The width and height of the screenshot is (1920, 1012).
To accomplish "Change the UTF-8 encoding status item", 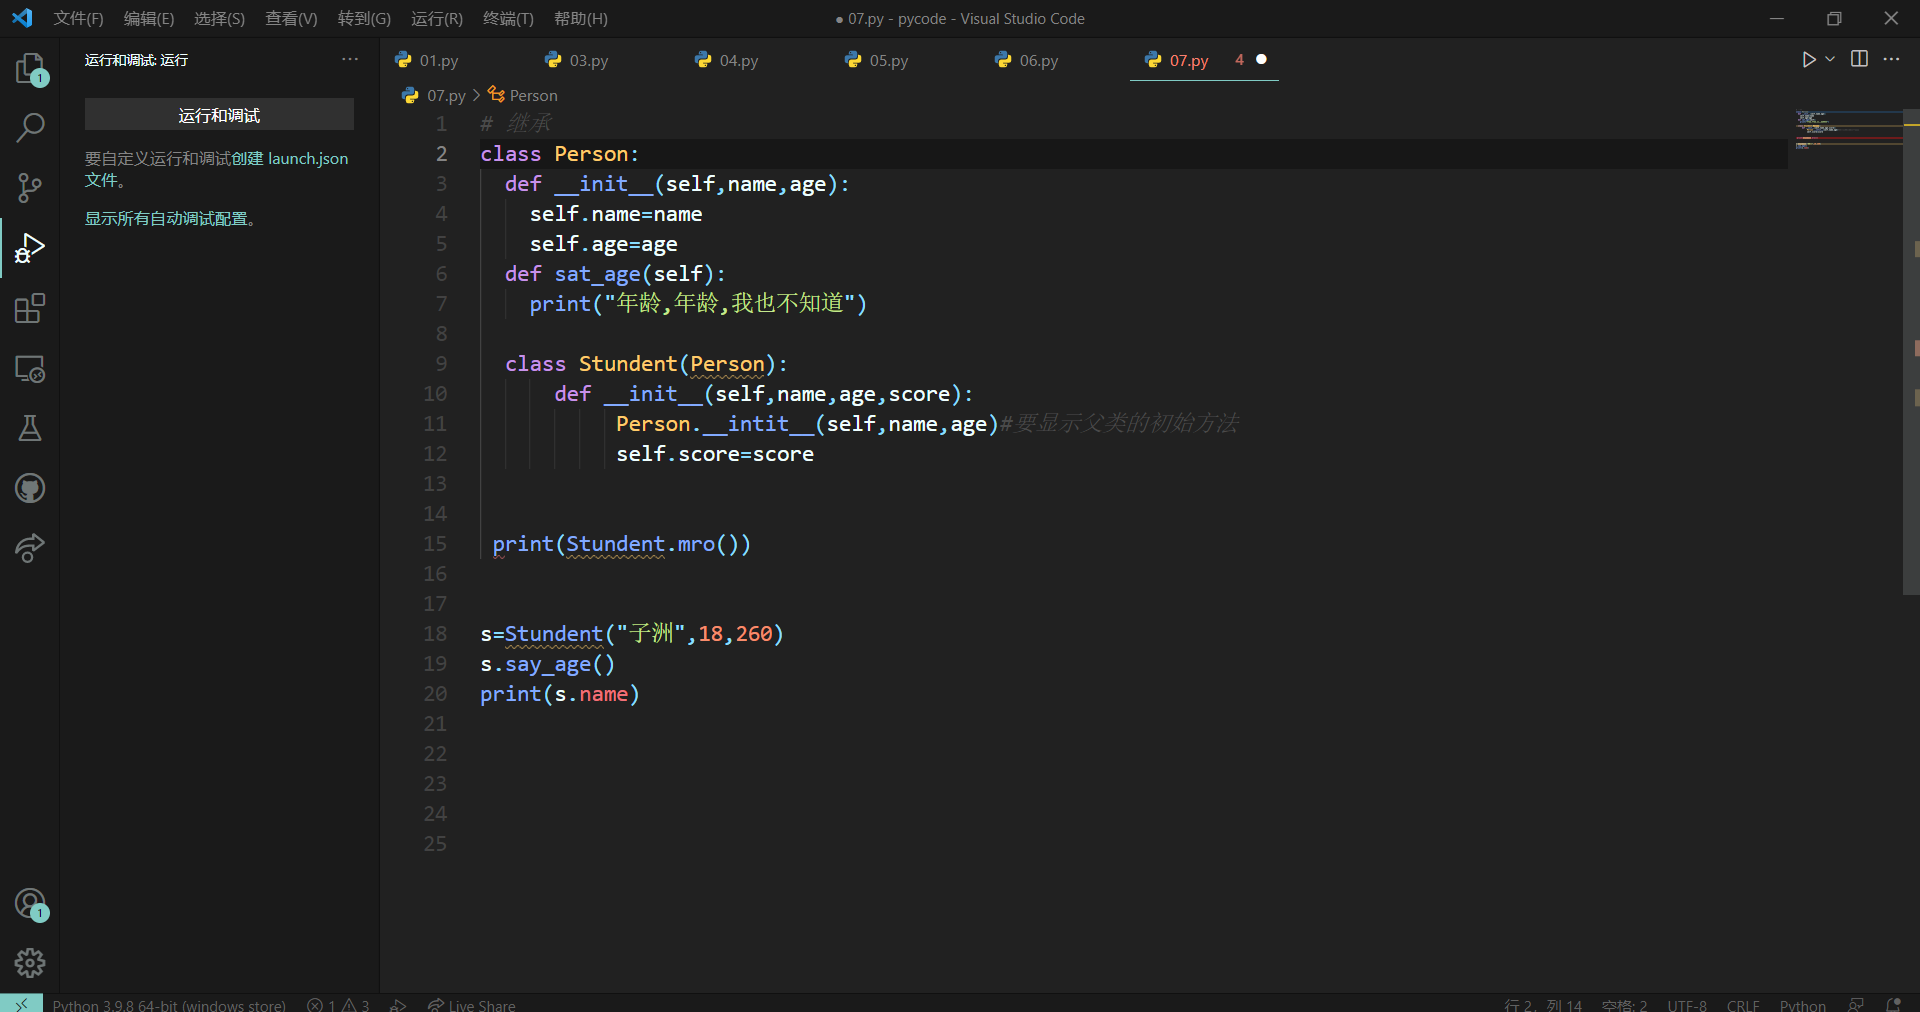I will pos(1687,1004).
